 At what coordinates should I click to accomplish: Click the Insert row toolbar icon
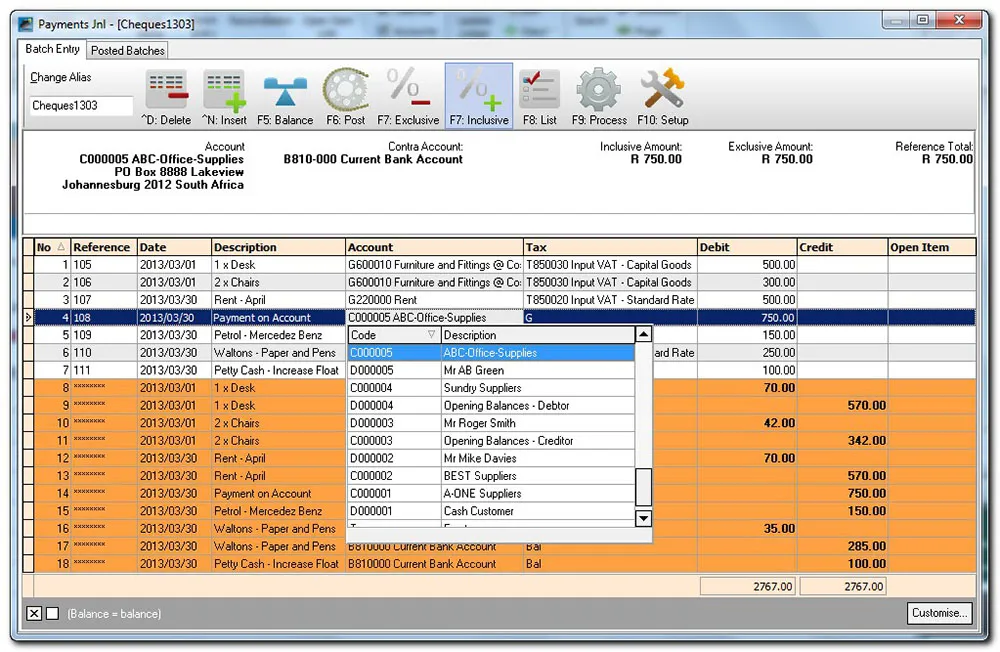click(x=224, y=91)
